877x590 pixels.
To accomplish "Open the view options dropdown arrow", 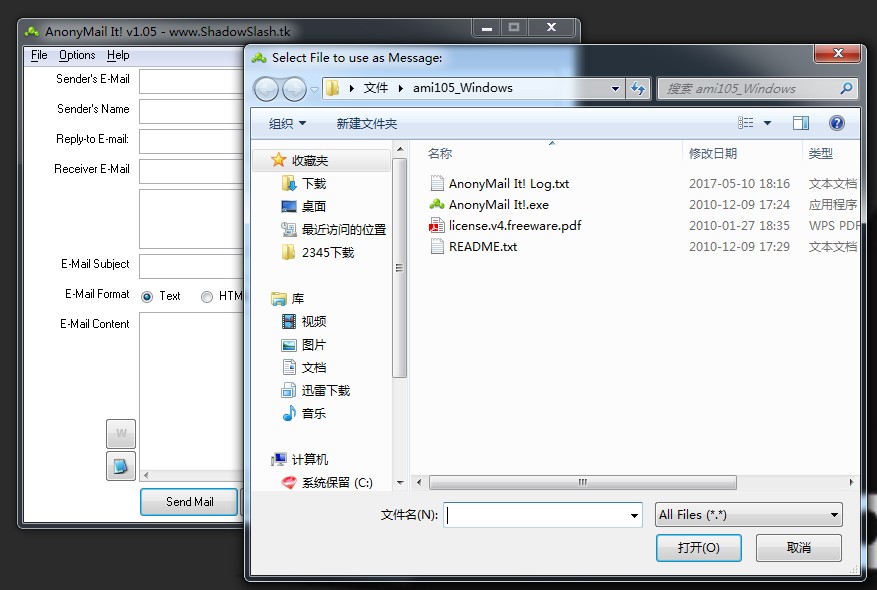I will (767, 123).
